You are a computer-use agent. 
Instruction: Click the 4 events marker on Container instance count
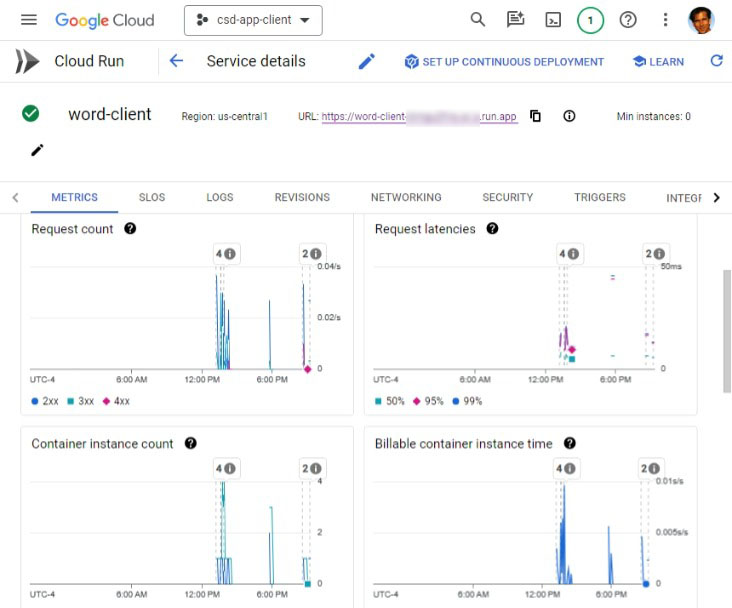225,468
